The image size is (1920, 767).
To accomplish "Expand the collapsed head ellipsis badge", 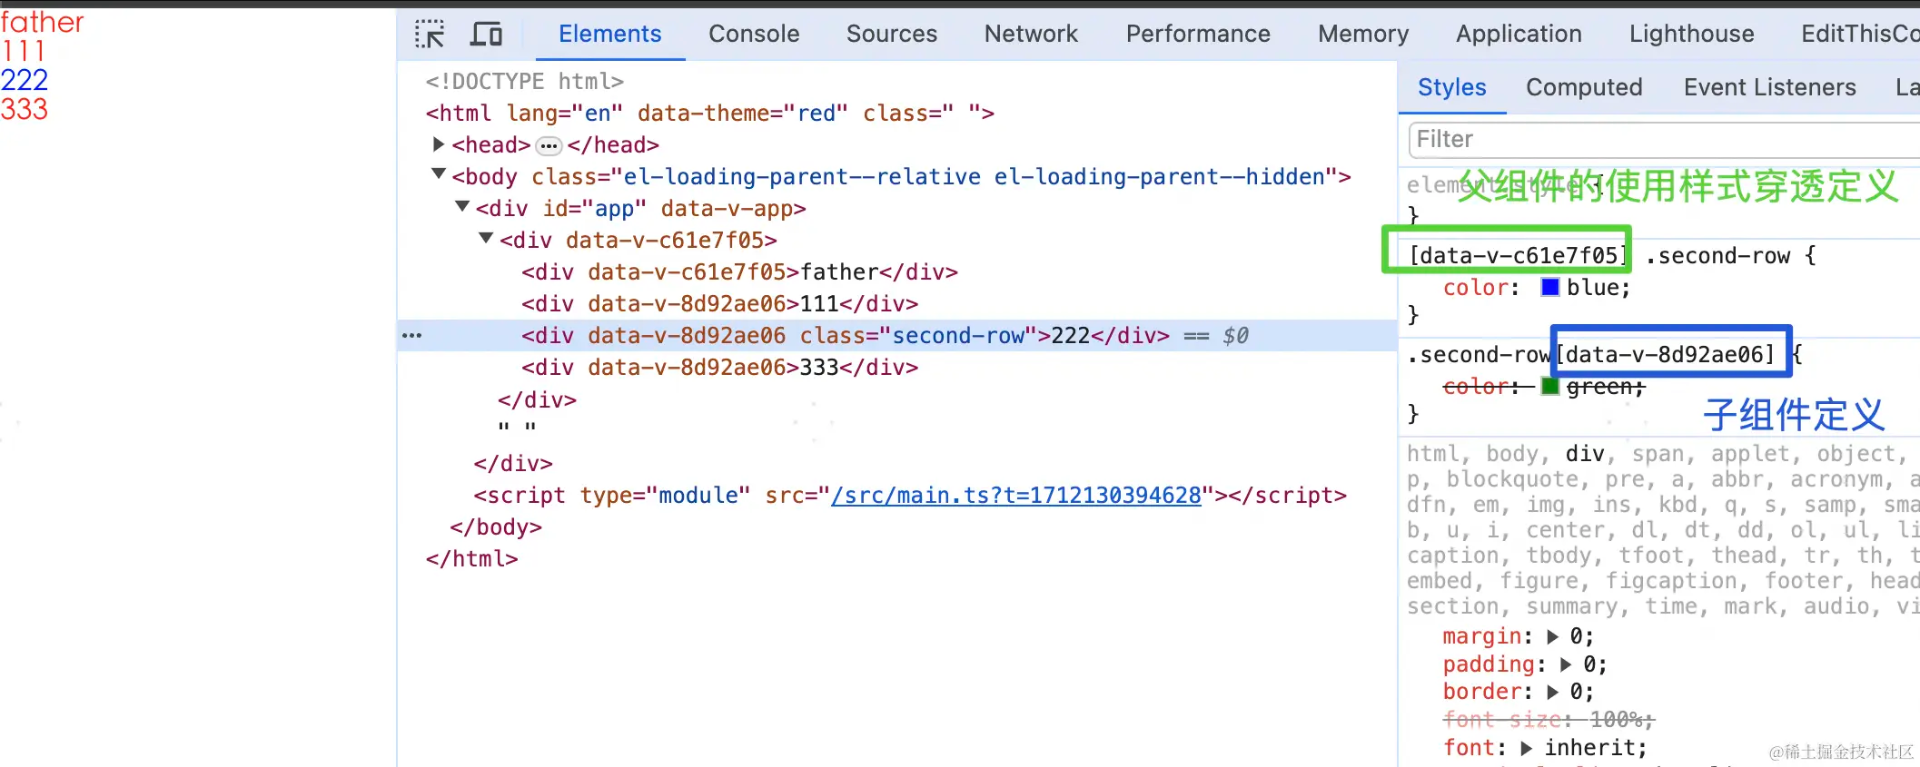I will point(549,146).
